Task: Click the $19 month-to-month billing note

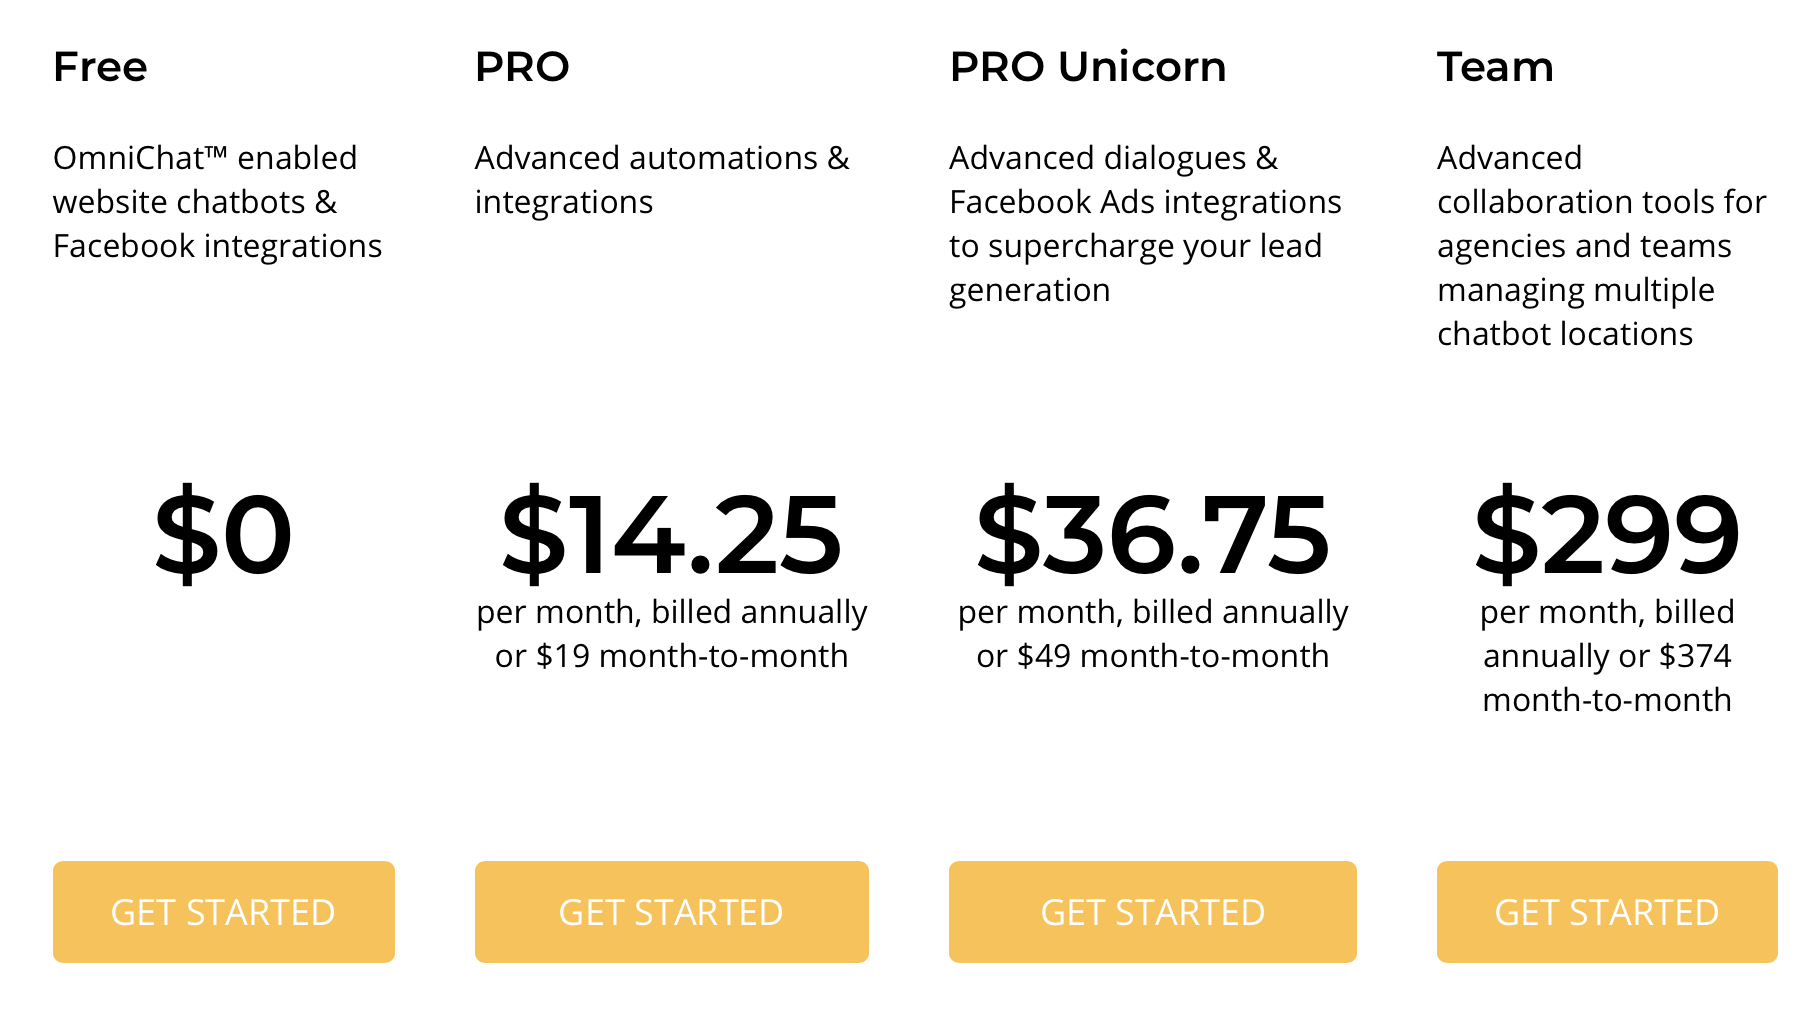Action: tap(671, 656)
